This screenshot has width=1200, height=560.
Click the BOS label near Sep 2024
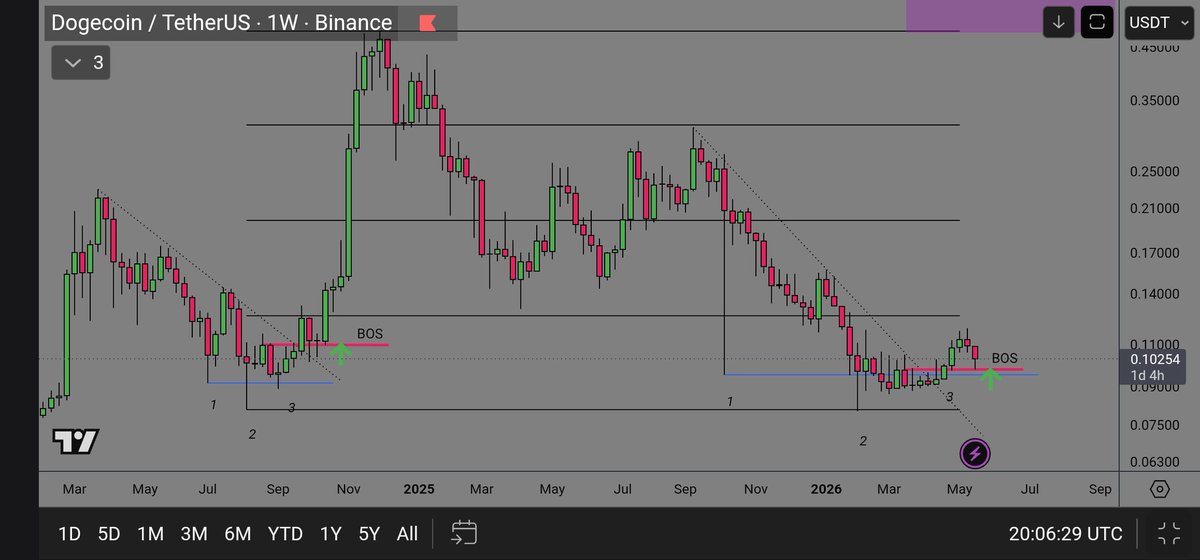(370, 334)
